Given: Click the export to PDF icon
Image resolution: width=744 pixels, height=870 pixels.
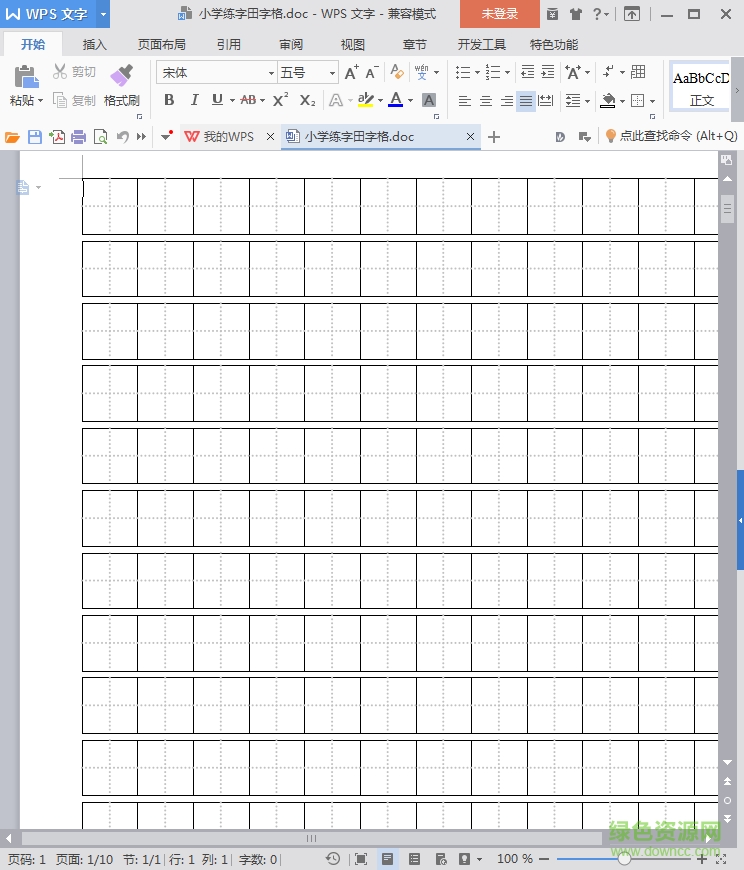Looking at the screenshot, I should pos(57,137).
